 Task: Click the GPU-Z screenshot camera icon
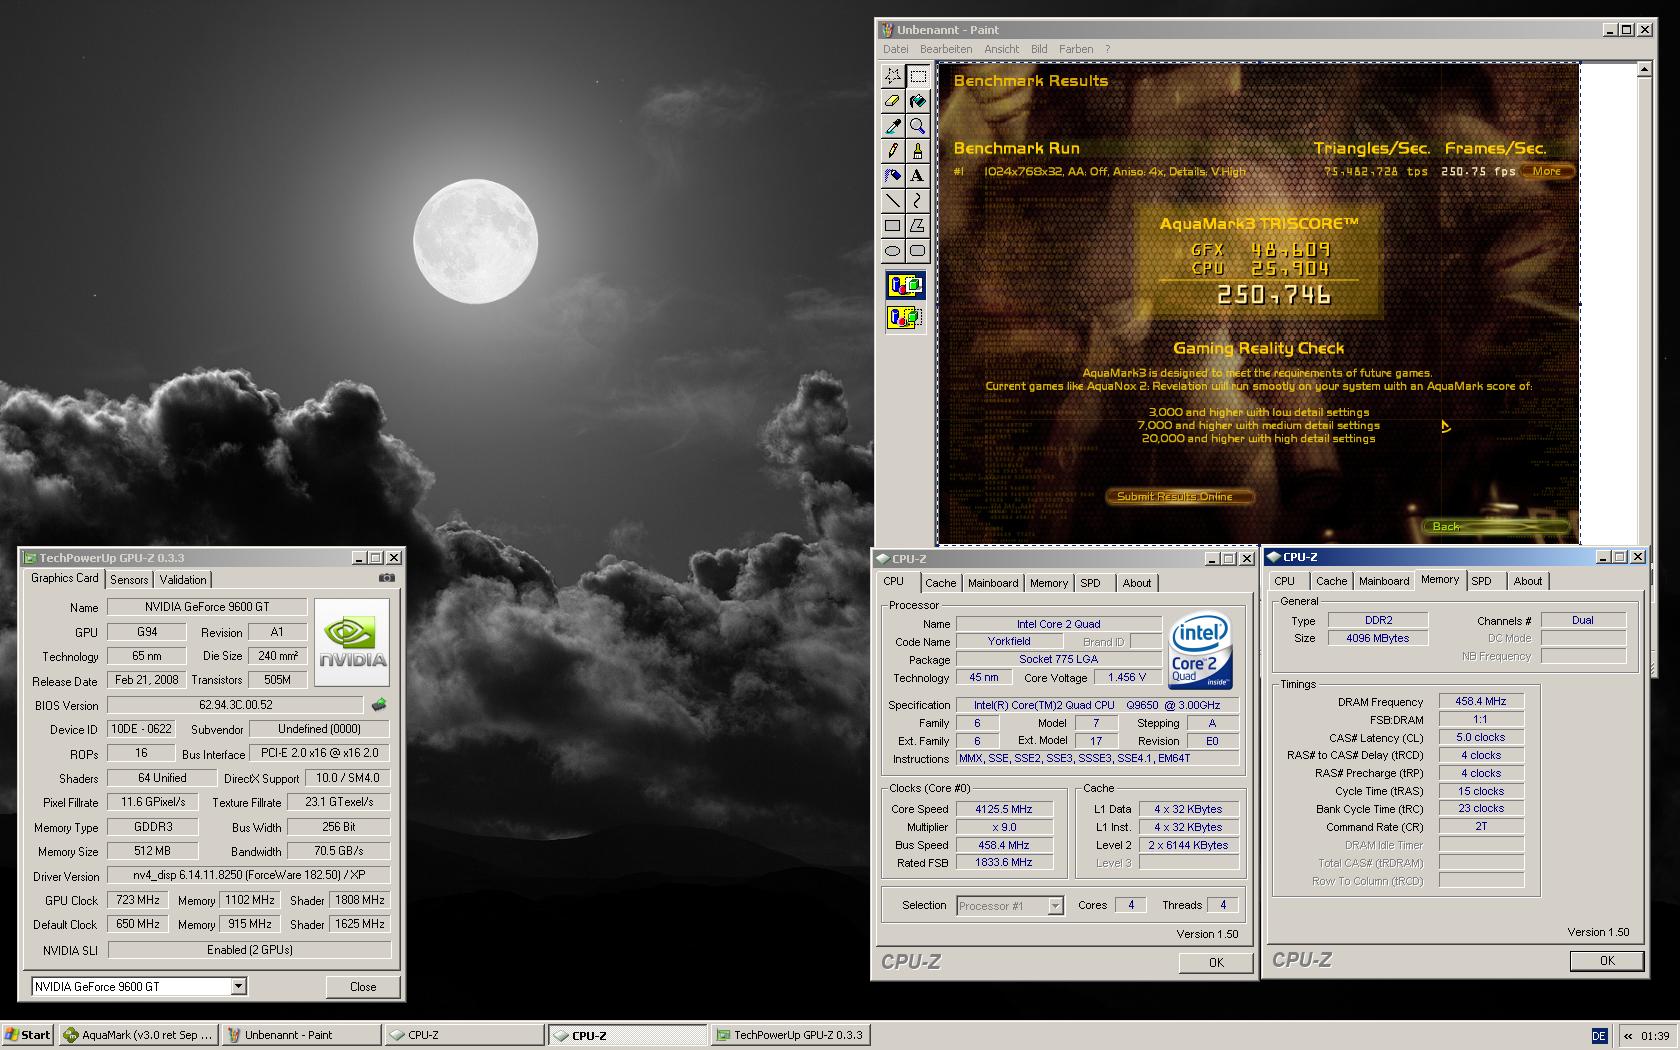387,578
